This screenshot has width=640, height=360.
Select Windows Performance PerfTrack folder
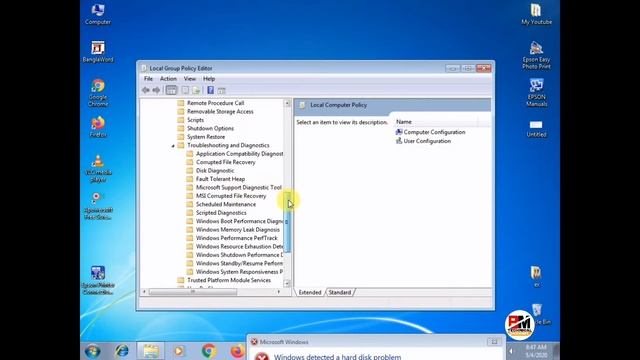236,238
